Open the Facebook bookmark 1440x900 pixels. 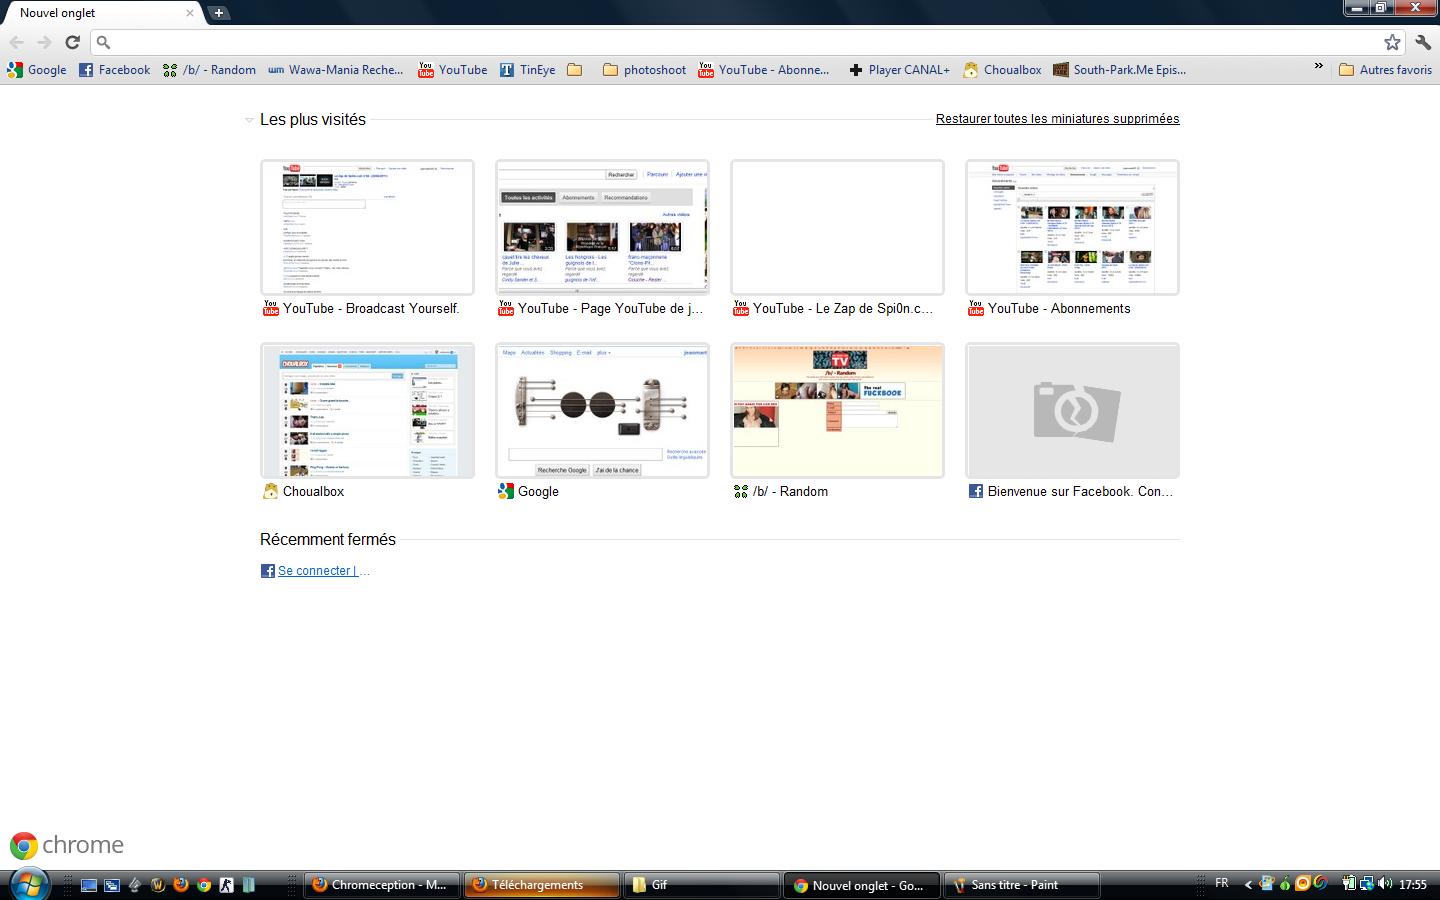click(114, 70)
